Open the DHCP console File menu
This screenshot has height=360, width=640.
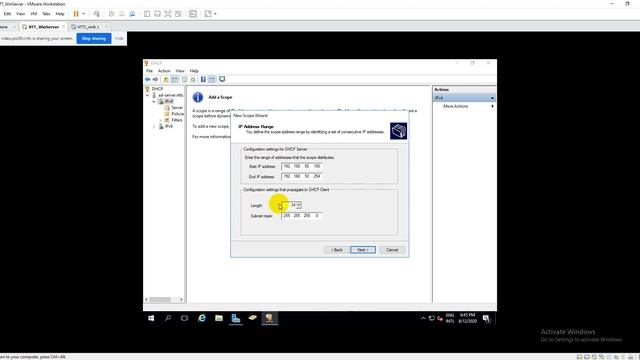(149, 71)
